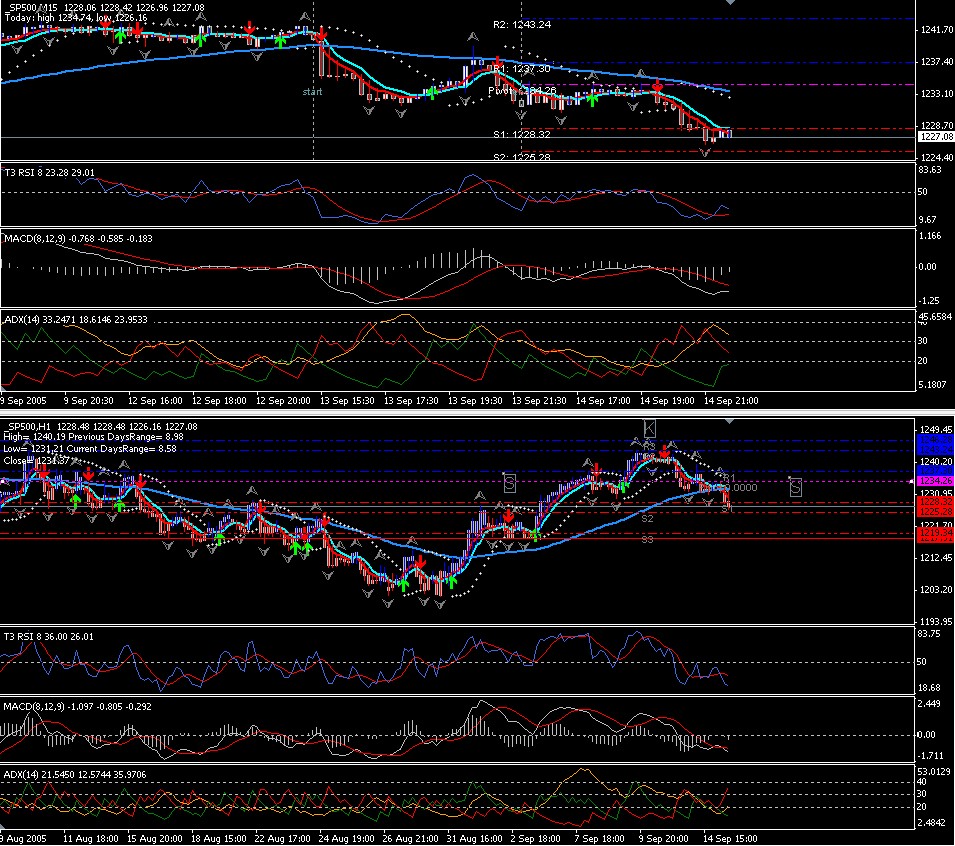Viewport: 955px width, 846px height.
Task: Click the MACD(8,12,9) -1.097 indicator label
Action: (x=77, y=707)
